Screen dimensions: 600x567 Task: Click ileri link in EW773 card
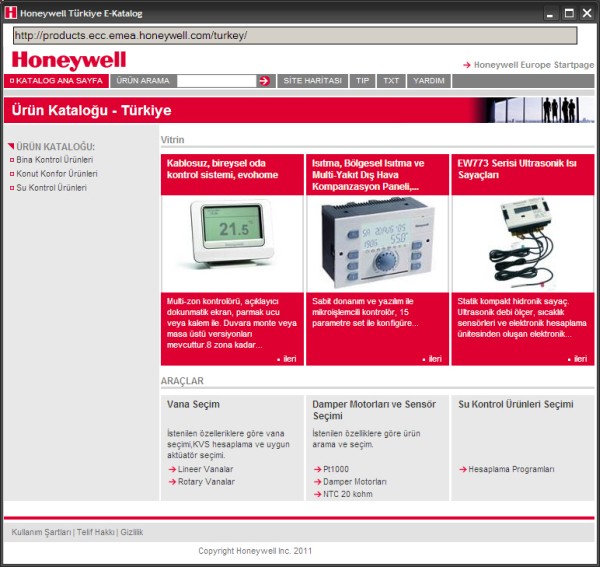tap(580, 359)
